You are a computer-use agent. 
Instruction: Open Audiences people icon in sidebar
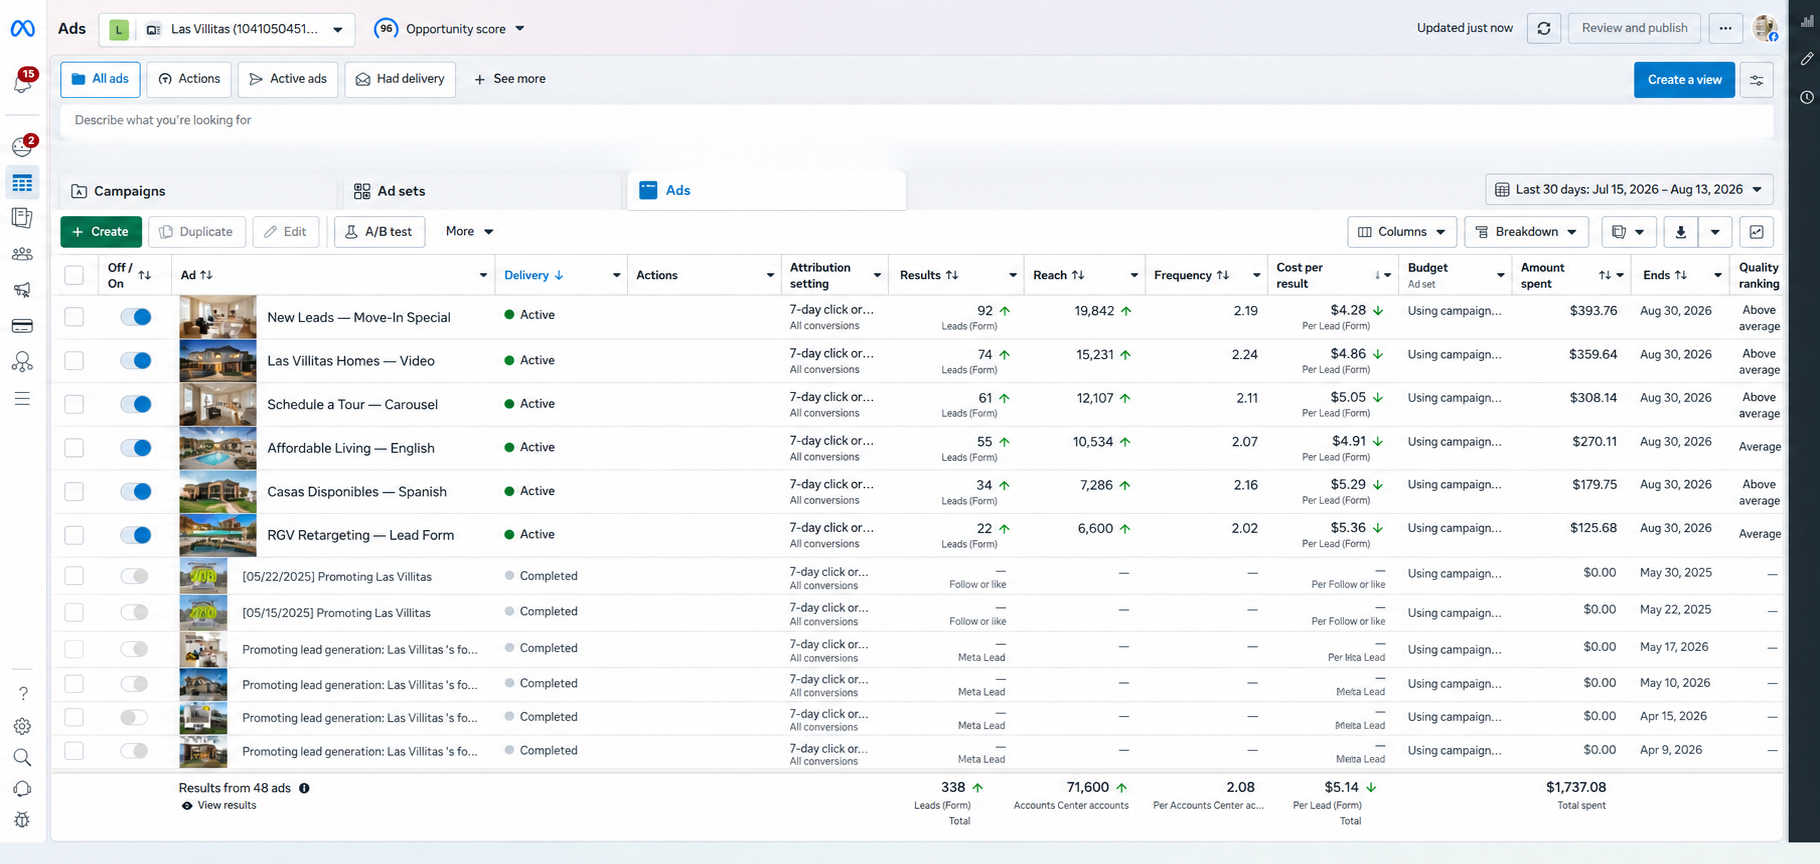[22, 254]
